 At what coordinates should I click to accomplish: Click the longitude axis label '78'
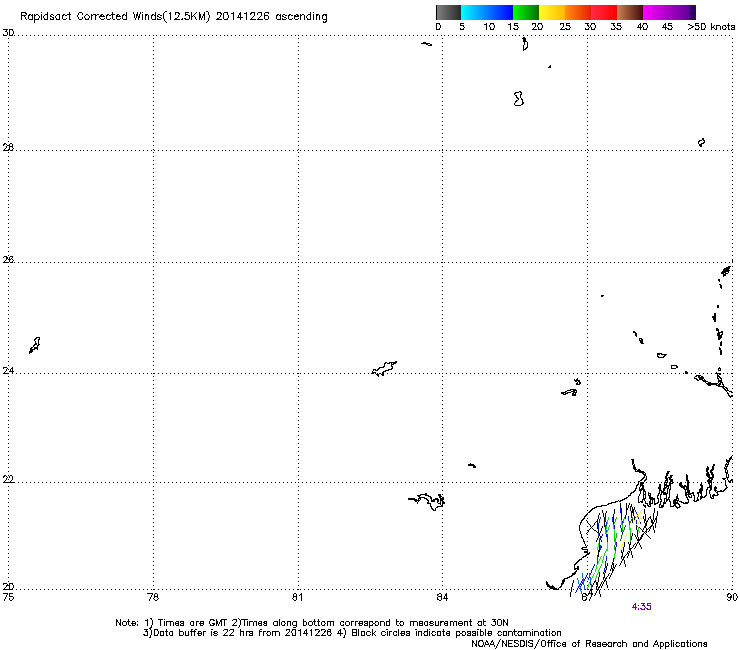tap(153, 597)
